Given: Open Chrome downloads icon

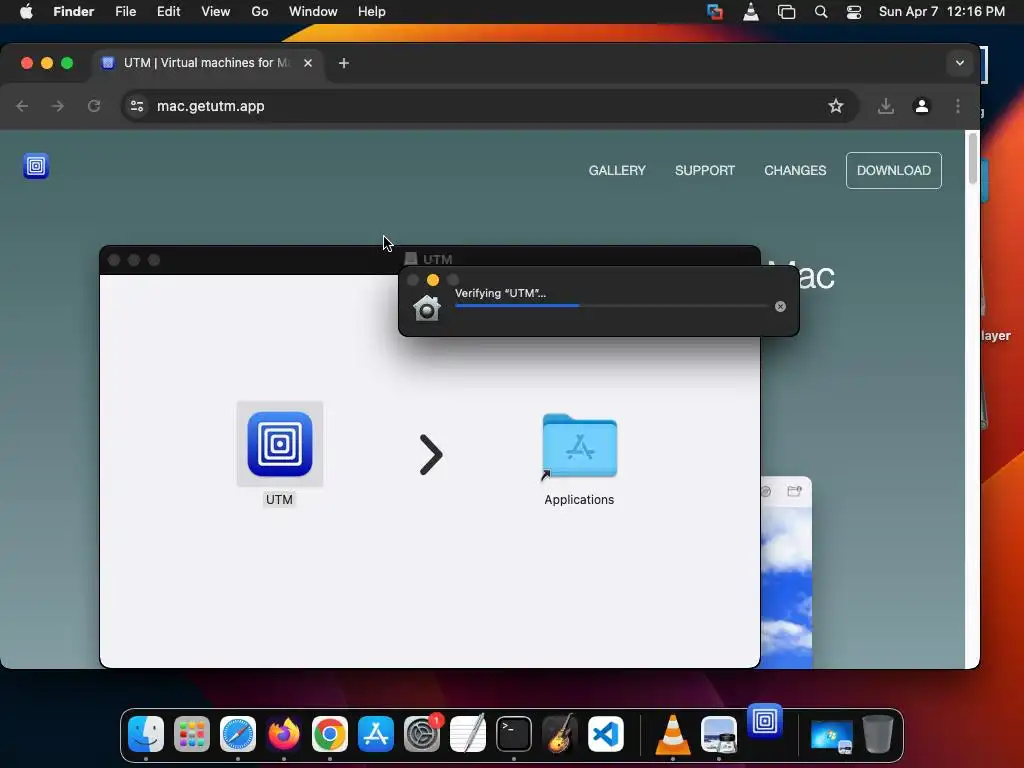Looking at the screenshot, I should point(886,106).
